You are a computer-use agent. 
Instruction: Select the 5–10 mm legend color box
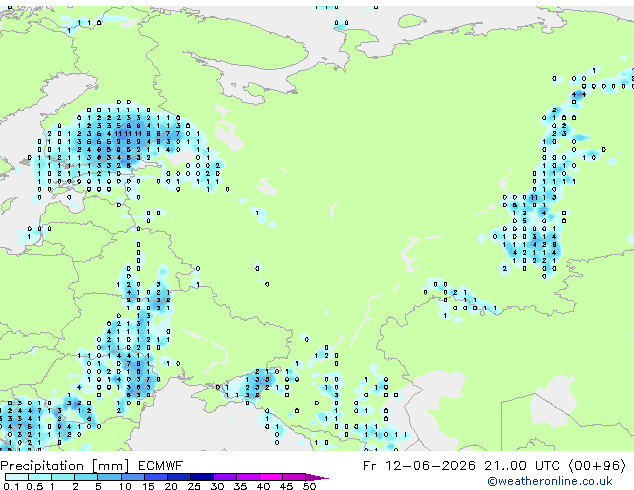click(x=109, y=477)
